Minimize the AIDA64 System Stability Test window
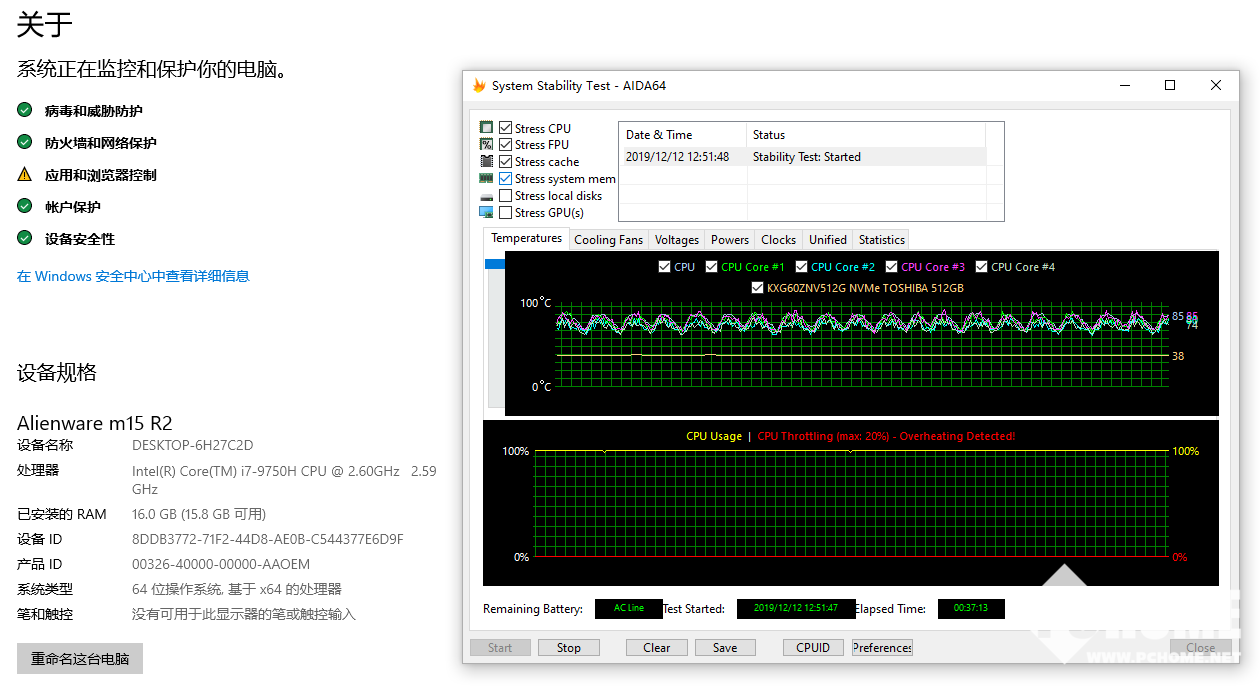The width and height of the screenshot is (1260, 686). [x=1124, y=85]
